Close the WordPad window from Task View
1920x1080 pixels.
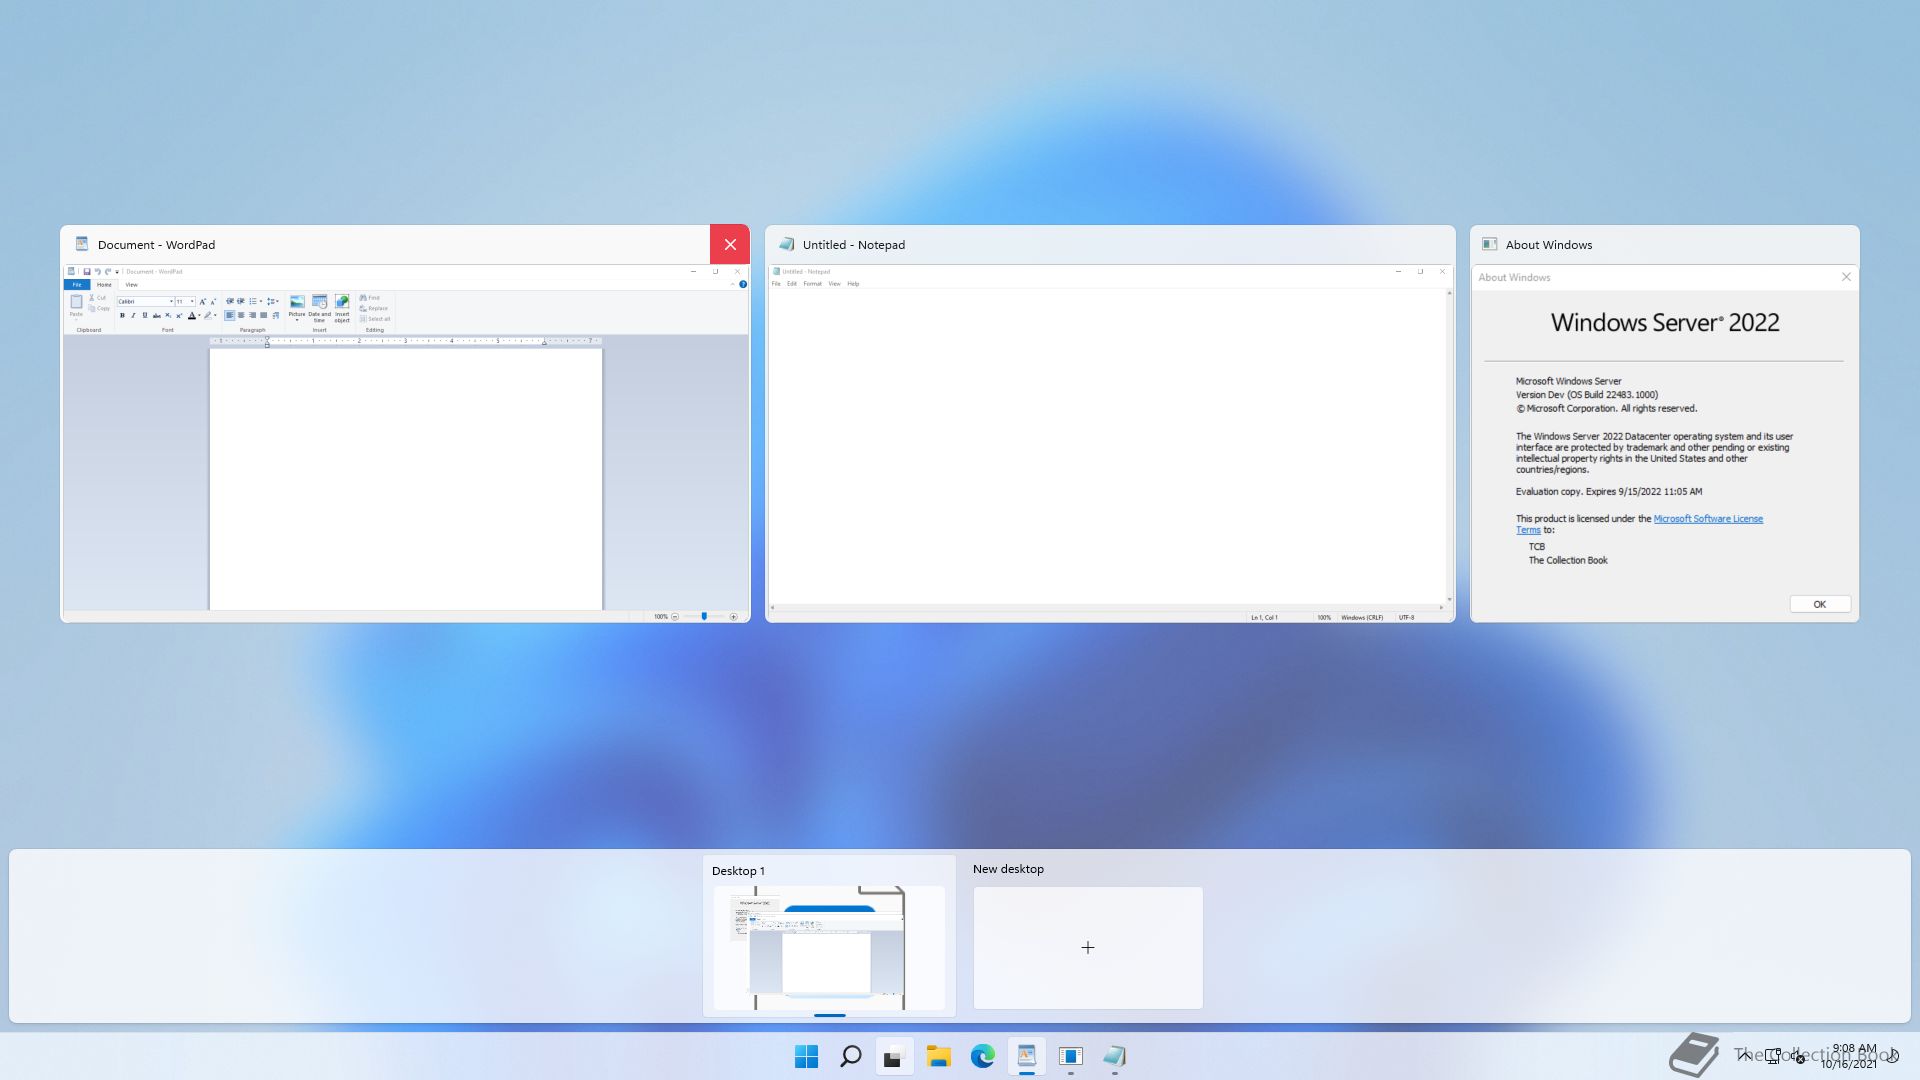pyautogui.click(x=730, y=244)
